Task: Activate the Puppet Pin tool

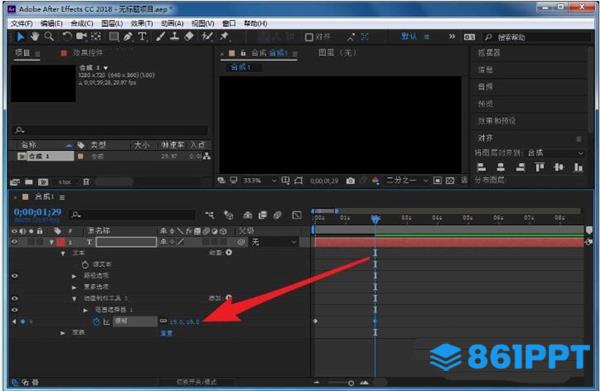Action: coord(224,37)
